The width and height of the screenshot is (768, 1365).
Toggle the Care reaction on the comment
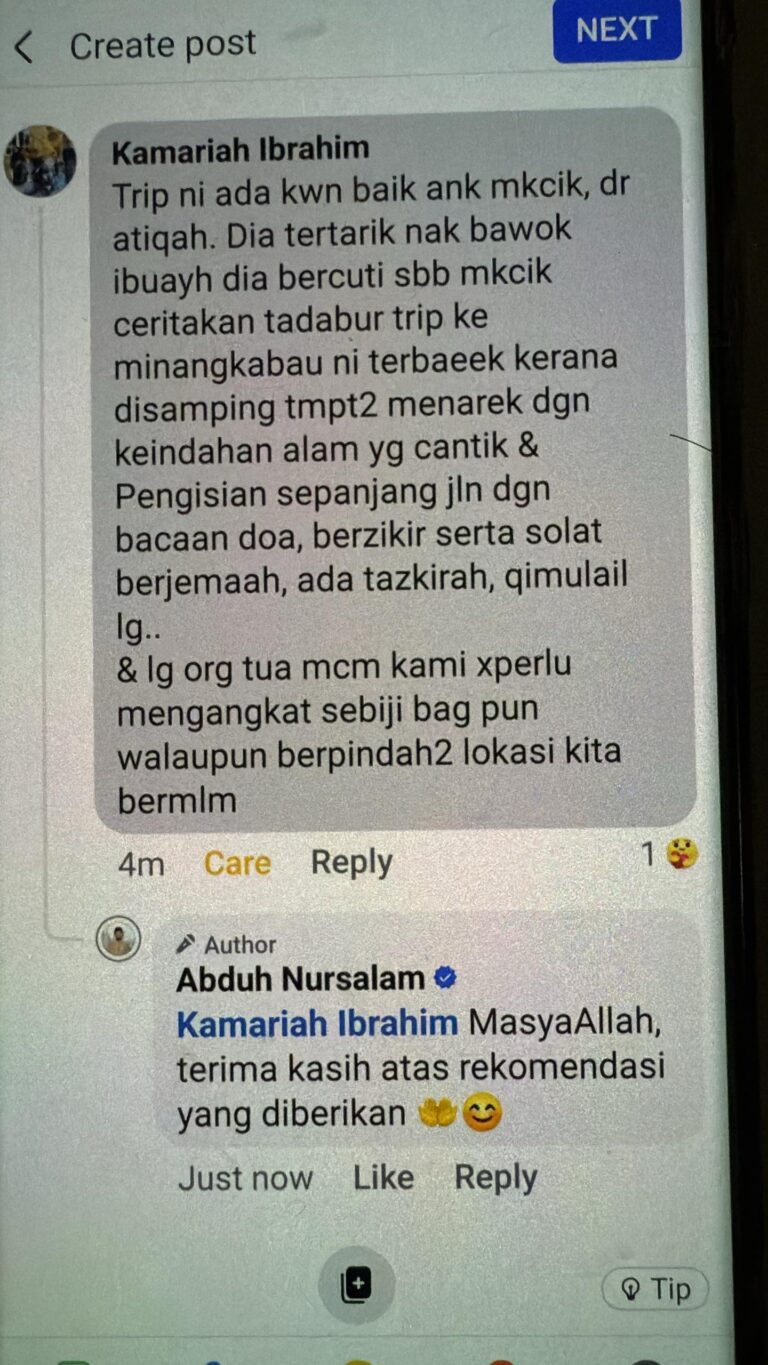(237, 863)
